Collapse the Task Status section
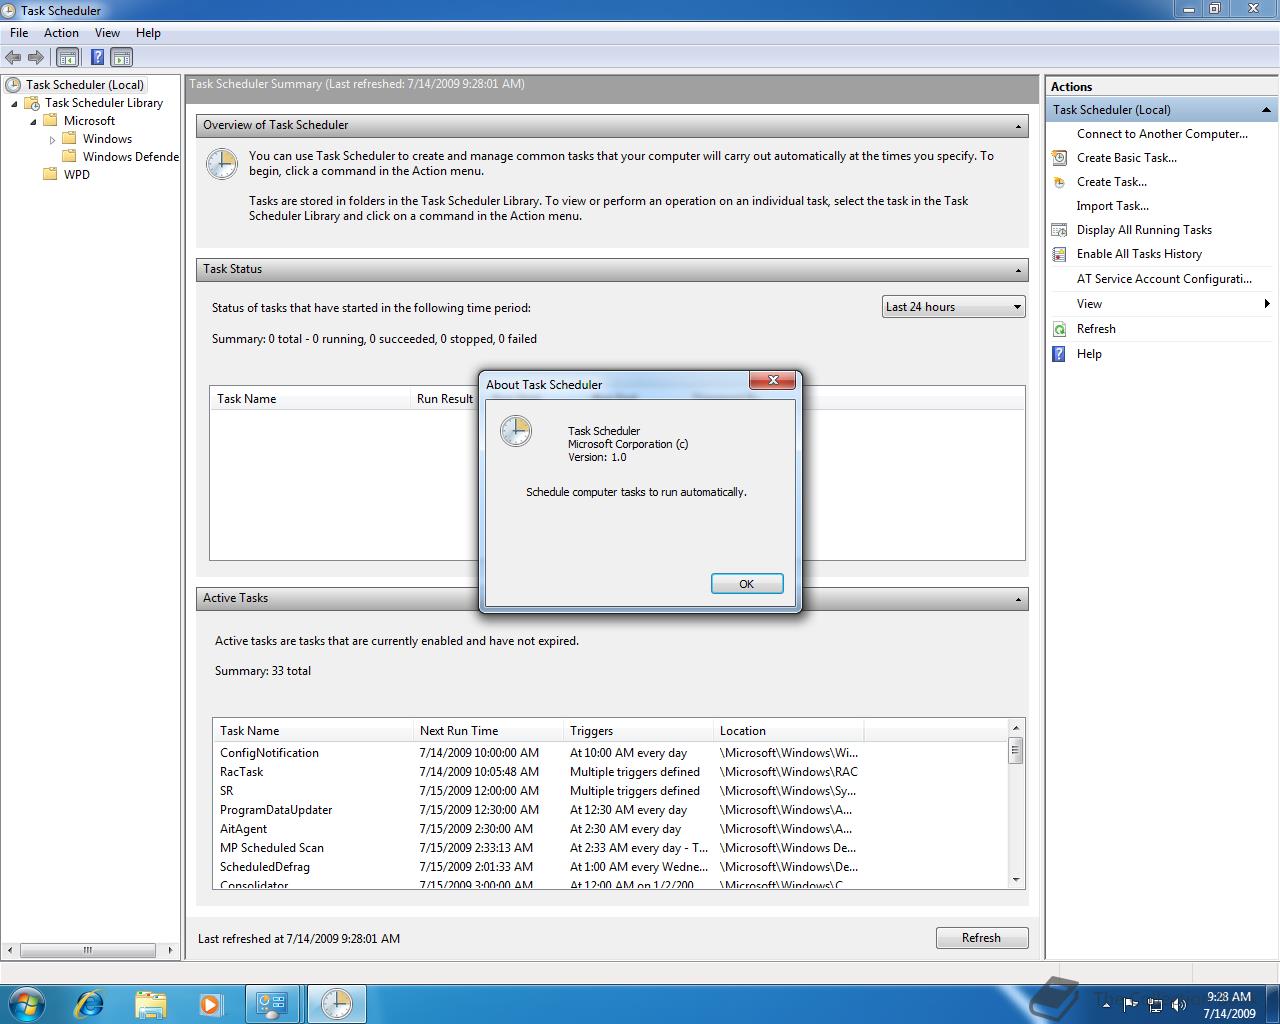The width and height of the screenshot is (1280, 1024). click(1018, 270)
